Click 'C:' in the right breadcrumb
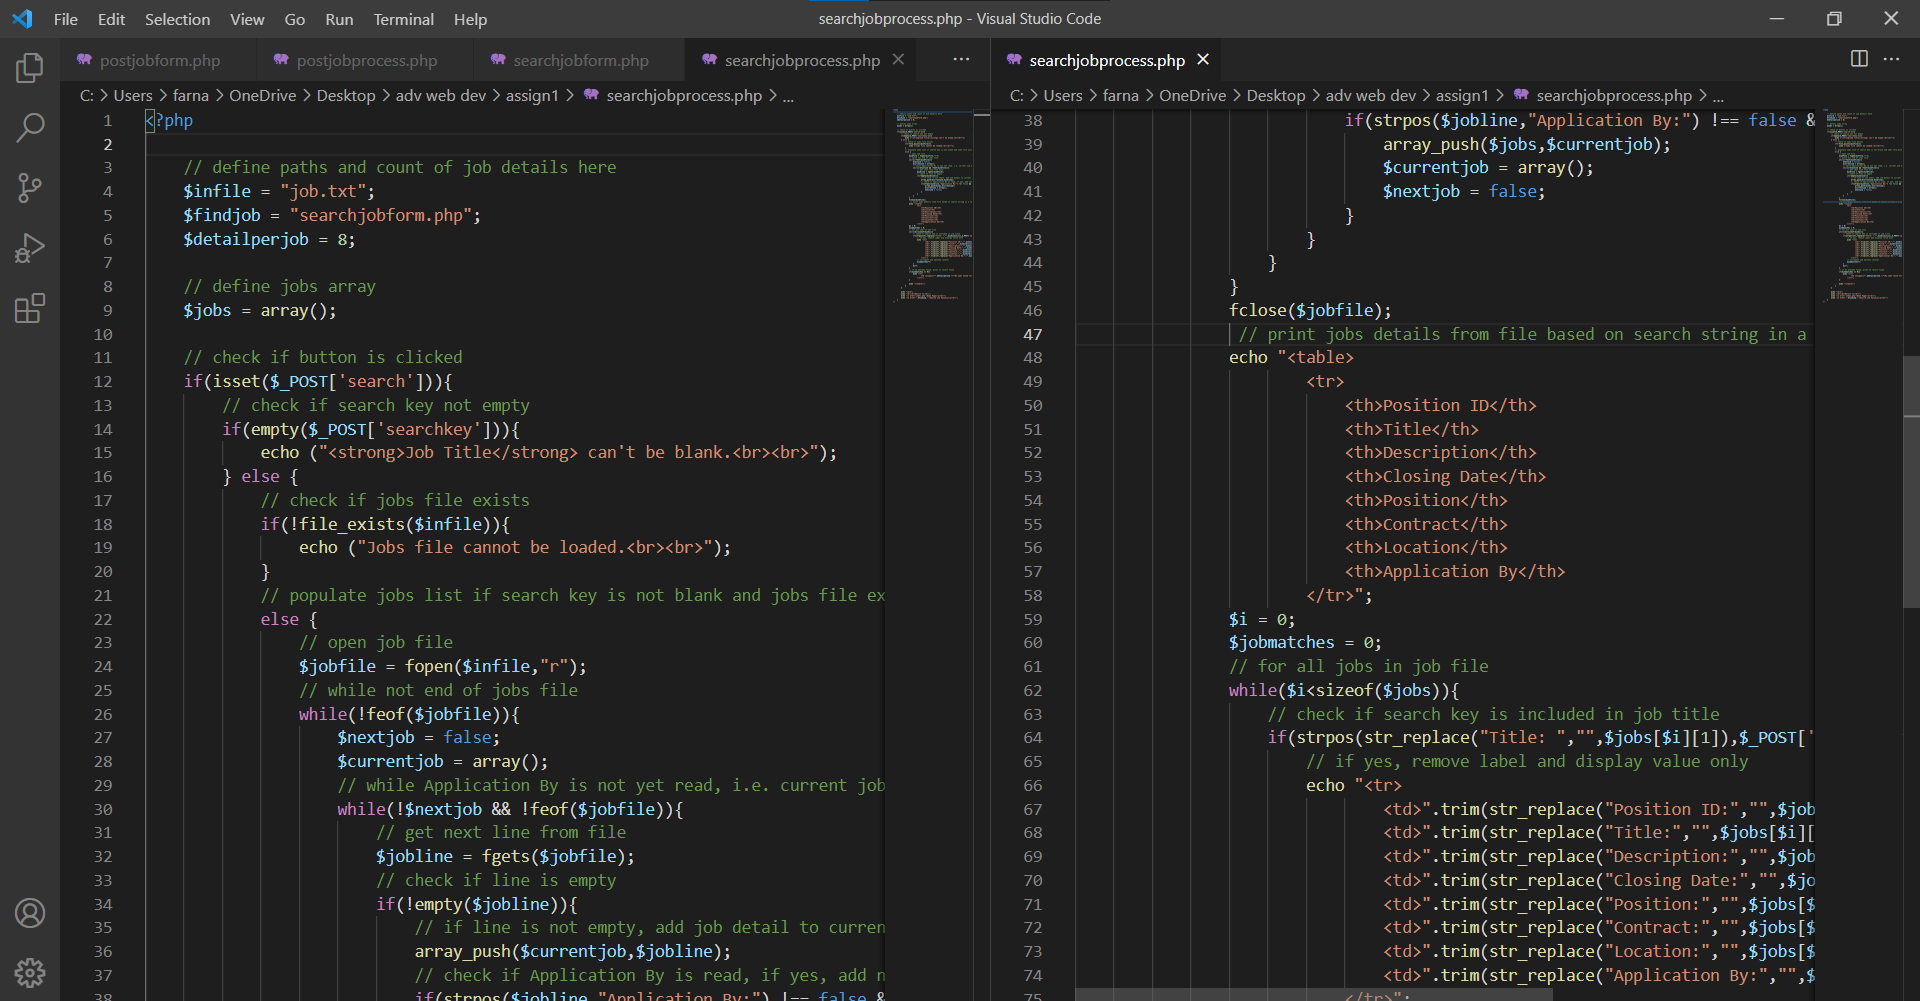The width and height of the screenshot is (1920, 1001). pyautogui.click(x=1017, y=95)
